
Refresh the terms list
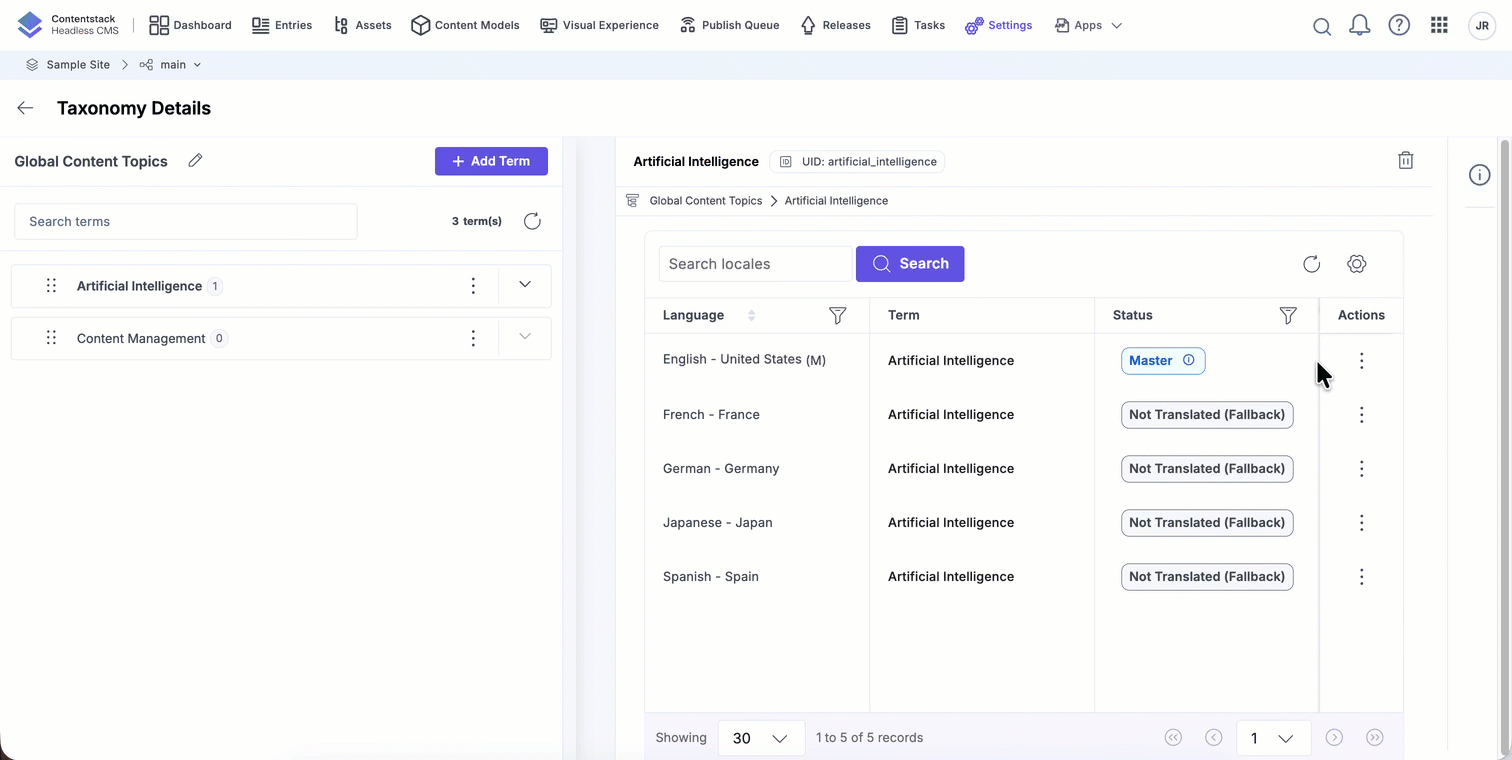[532, 221]
